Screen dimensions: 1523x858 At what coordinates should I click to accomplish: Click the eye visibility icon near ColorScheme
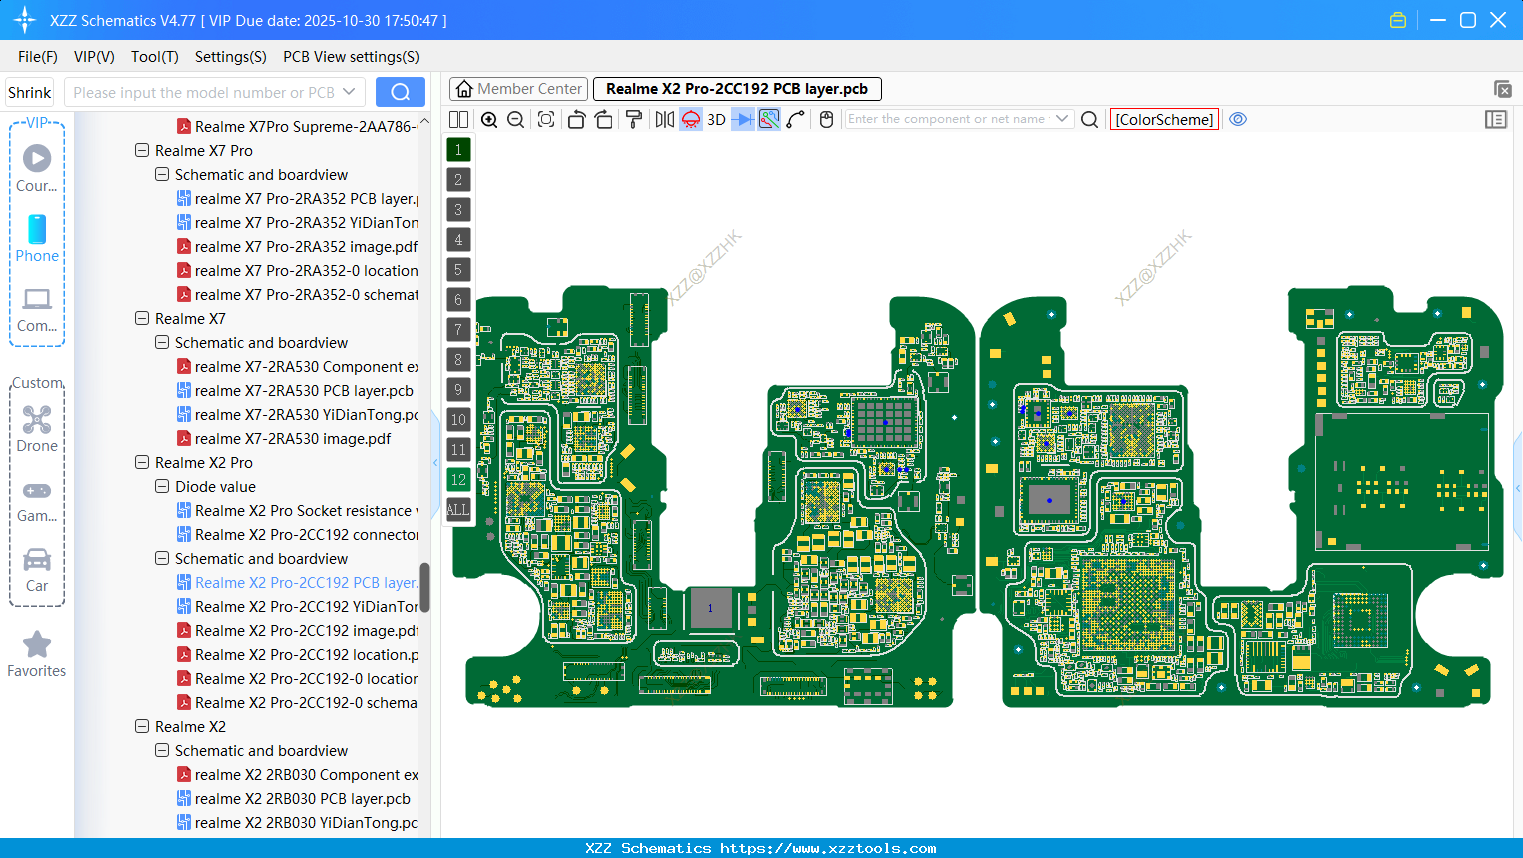(1238, 119)
